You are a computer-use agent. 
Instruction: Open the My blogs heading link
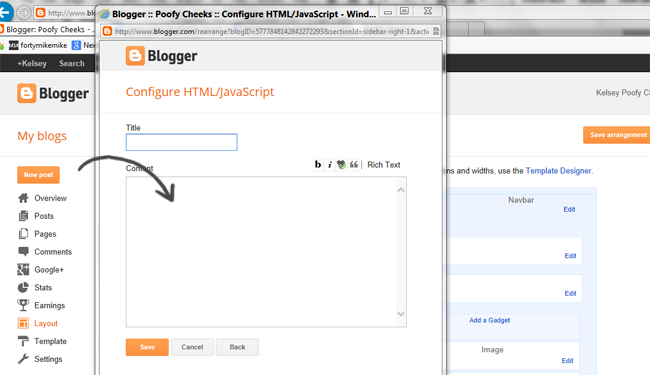pyautogui.click(x=42, y=136)
